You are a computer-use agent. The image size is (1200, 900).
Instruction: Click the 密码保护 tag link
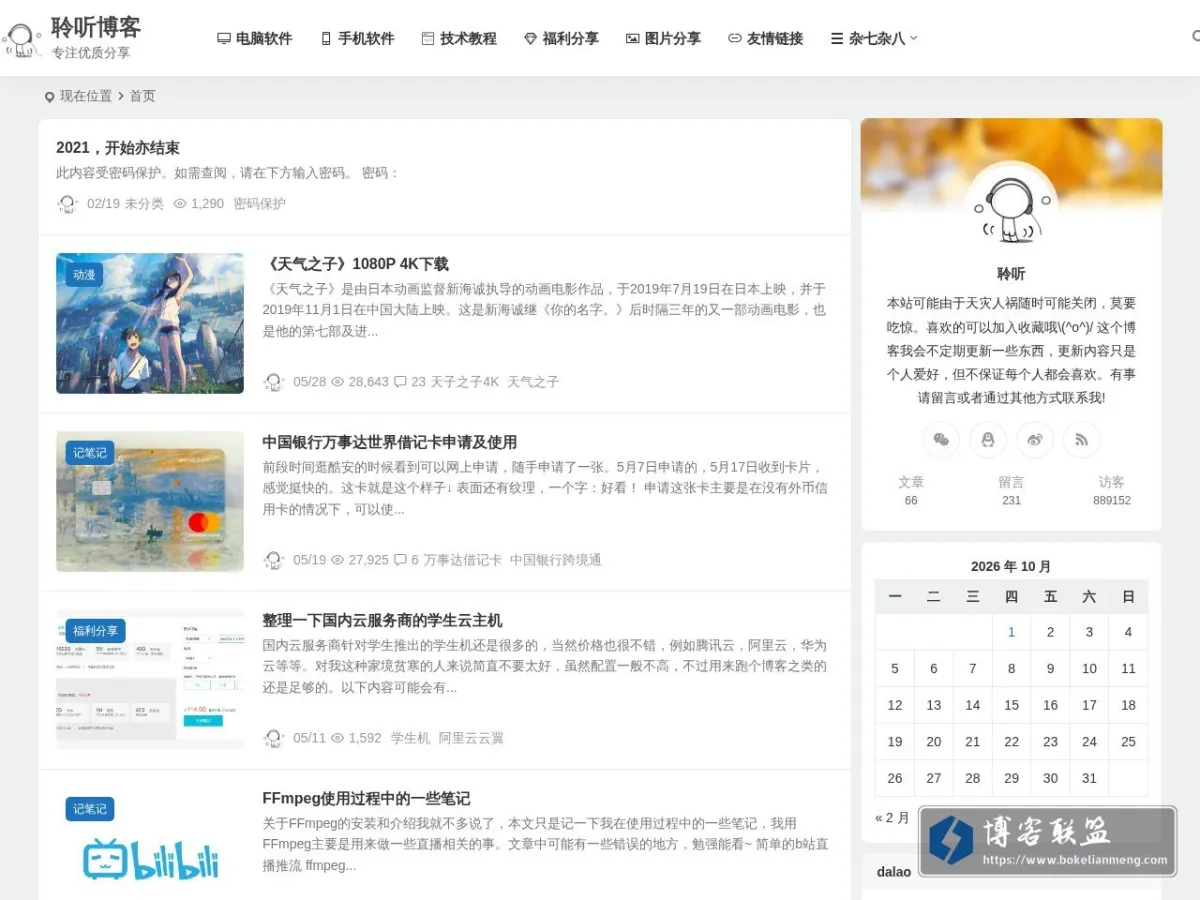click(x=259, y=203)
